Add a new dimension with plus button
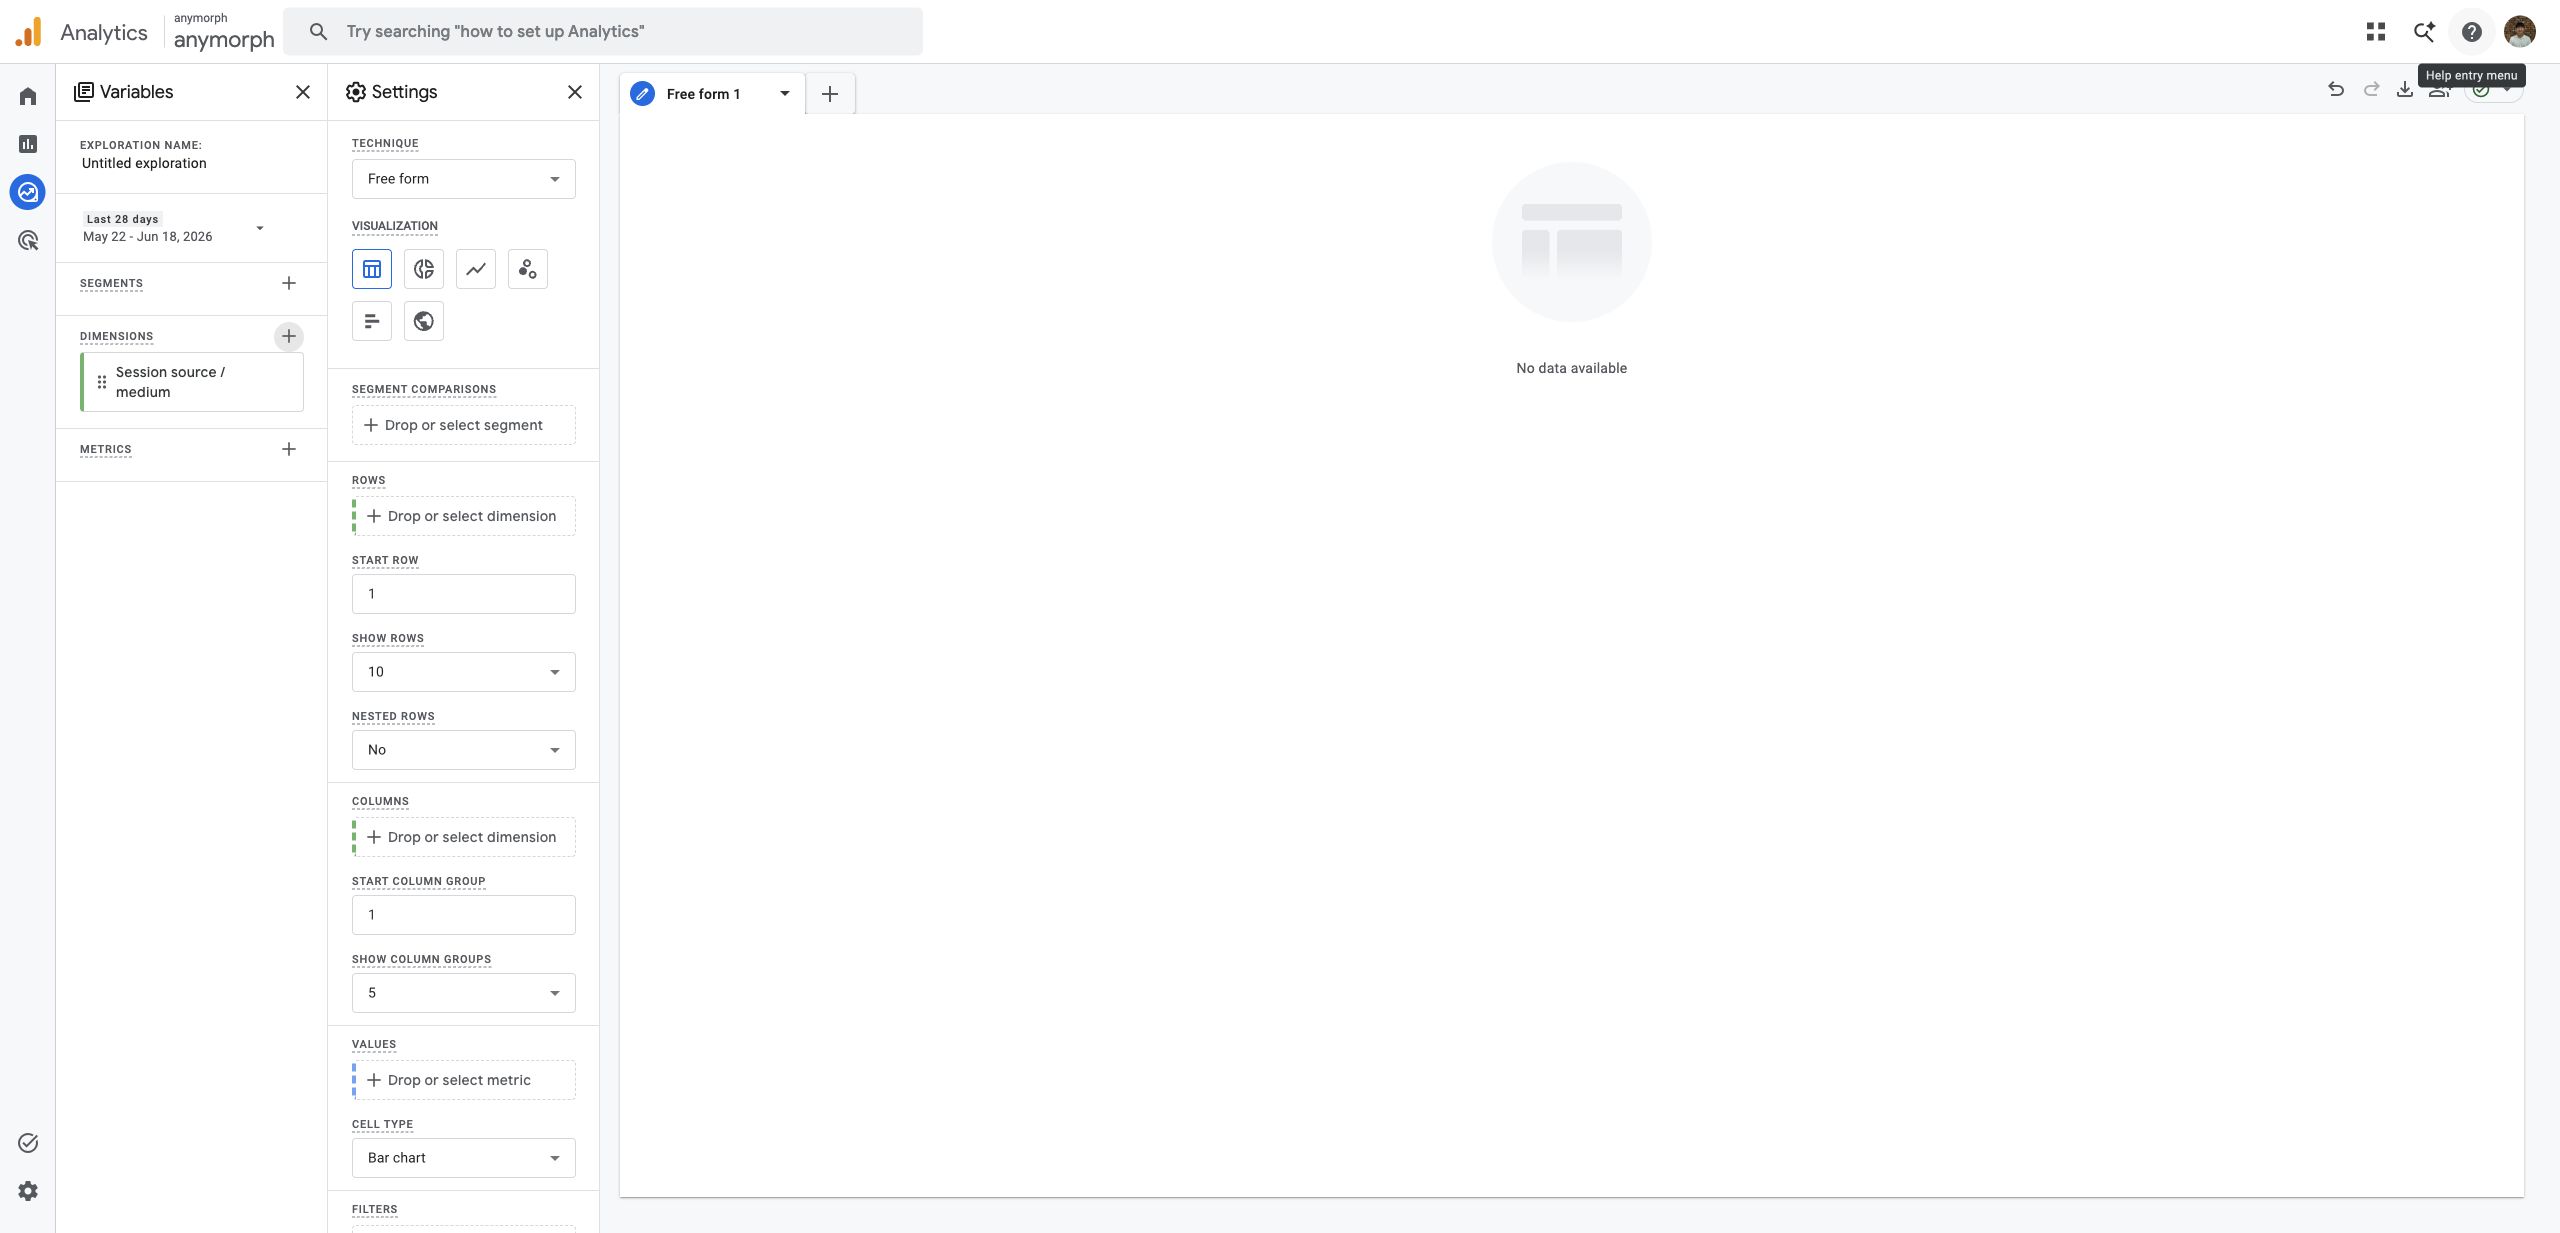The image size is (2560, 1233). [289, 336]
